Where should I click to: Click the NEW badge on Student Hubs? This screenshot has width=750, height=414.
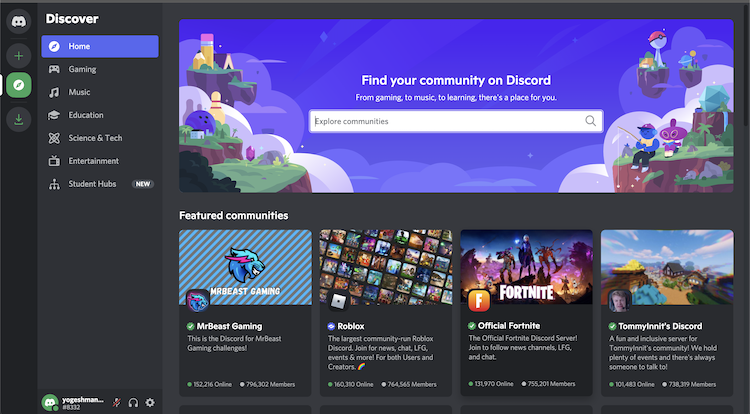tap(143, 184)
